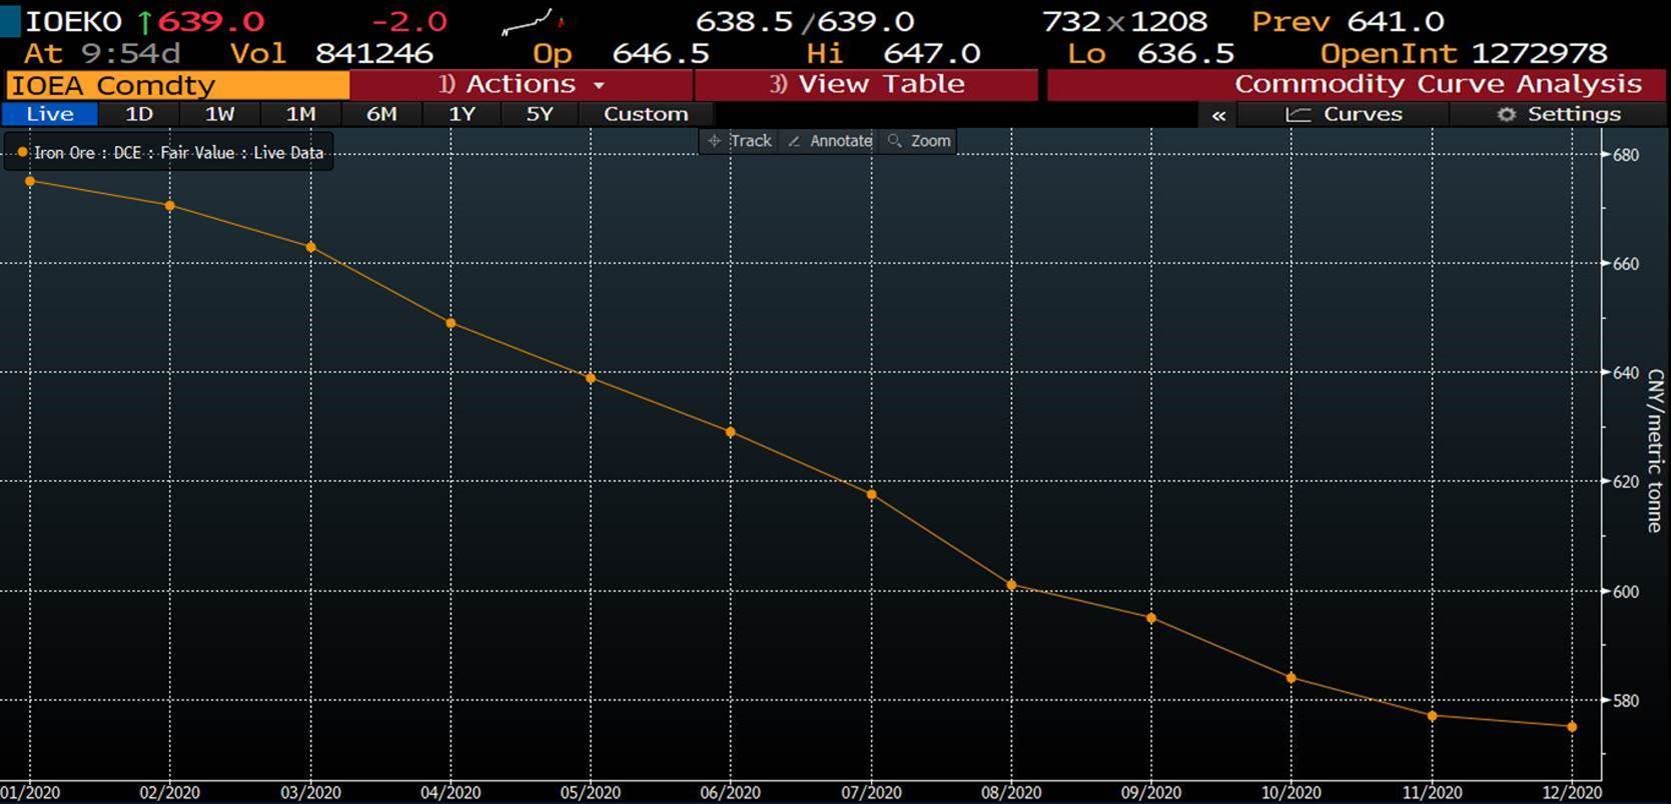Open the Actions dropdown menu
Screen dimensions: 1671x804
tap(521, 85)
